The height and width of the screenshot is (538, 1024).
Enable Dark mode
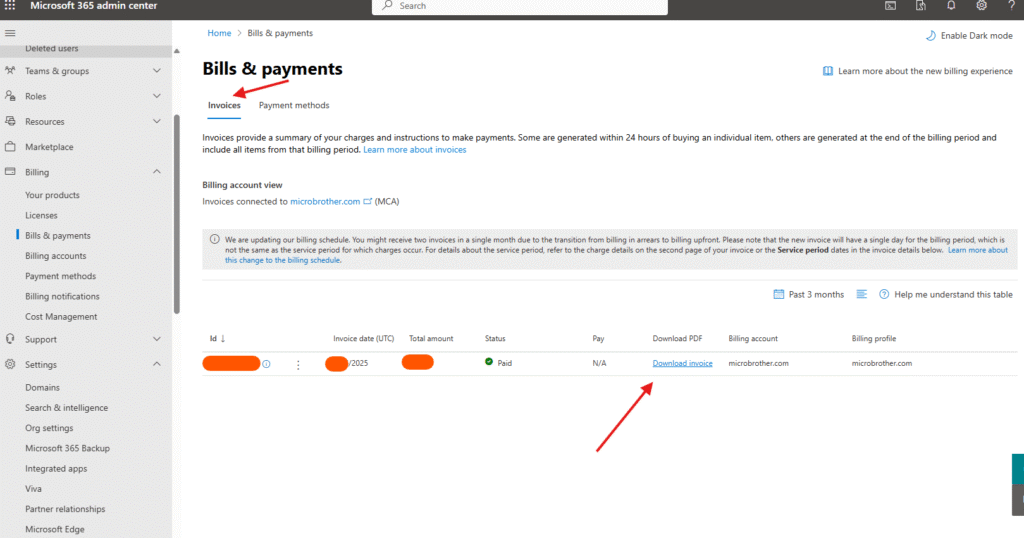tap(968, 35)
